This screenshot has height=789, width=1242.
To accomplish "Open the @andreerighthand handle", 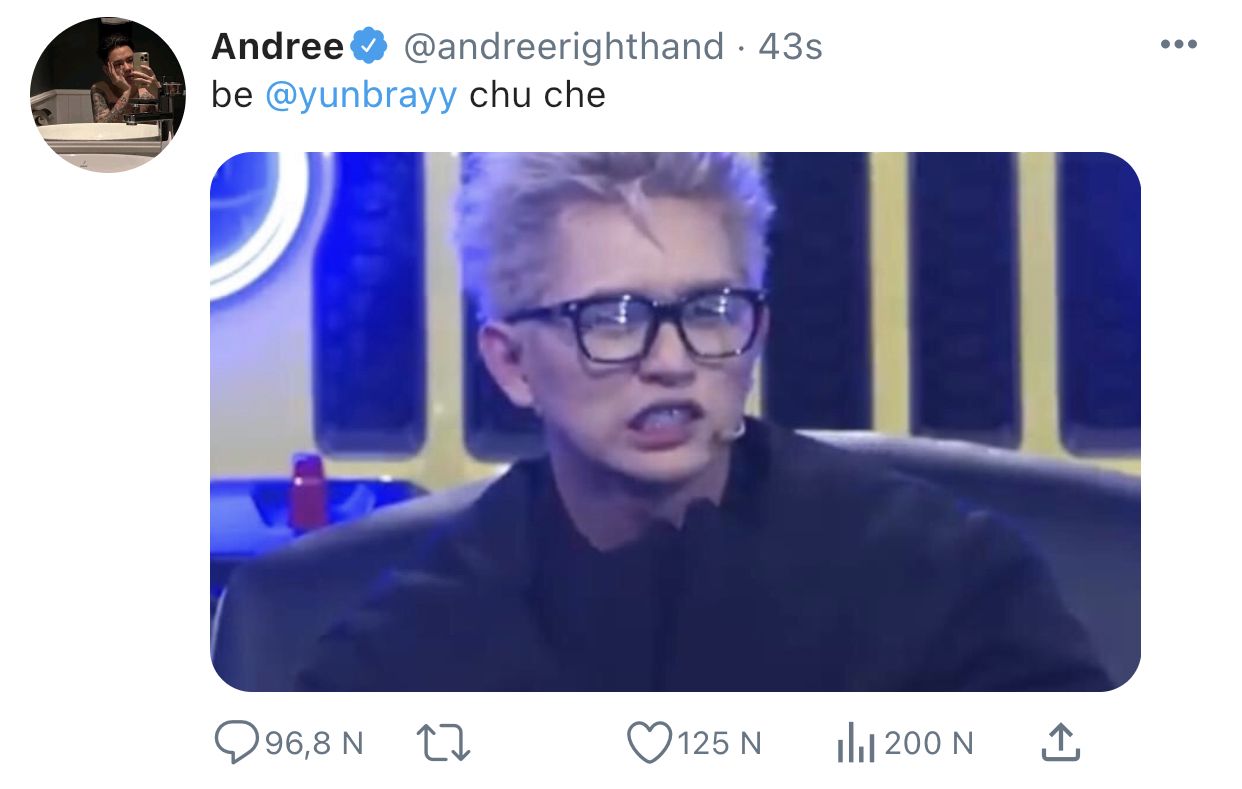I will [x=563, y=47].
